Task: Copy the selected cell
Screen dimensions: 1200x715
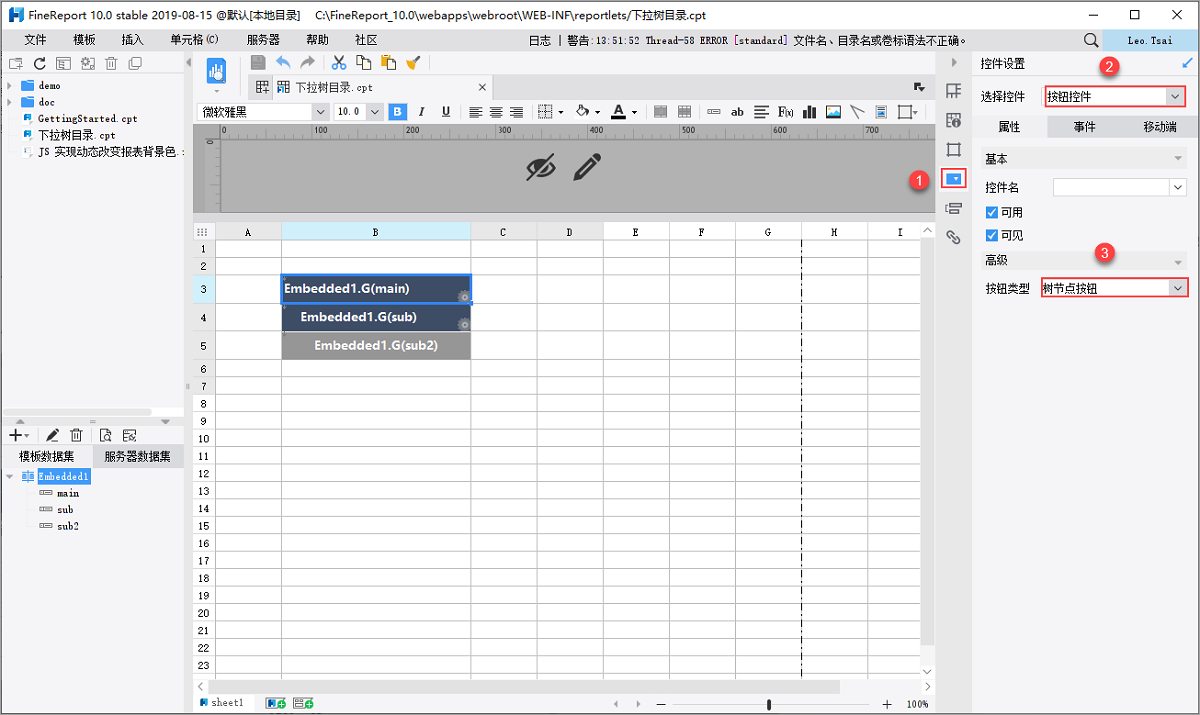Action: click(364, 62)
